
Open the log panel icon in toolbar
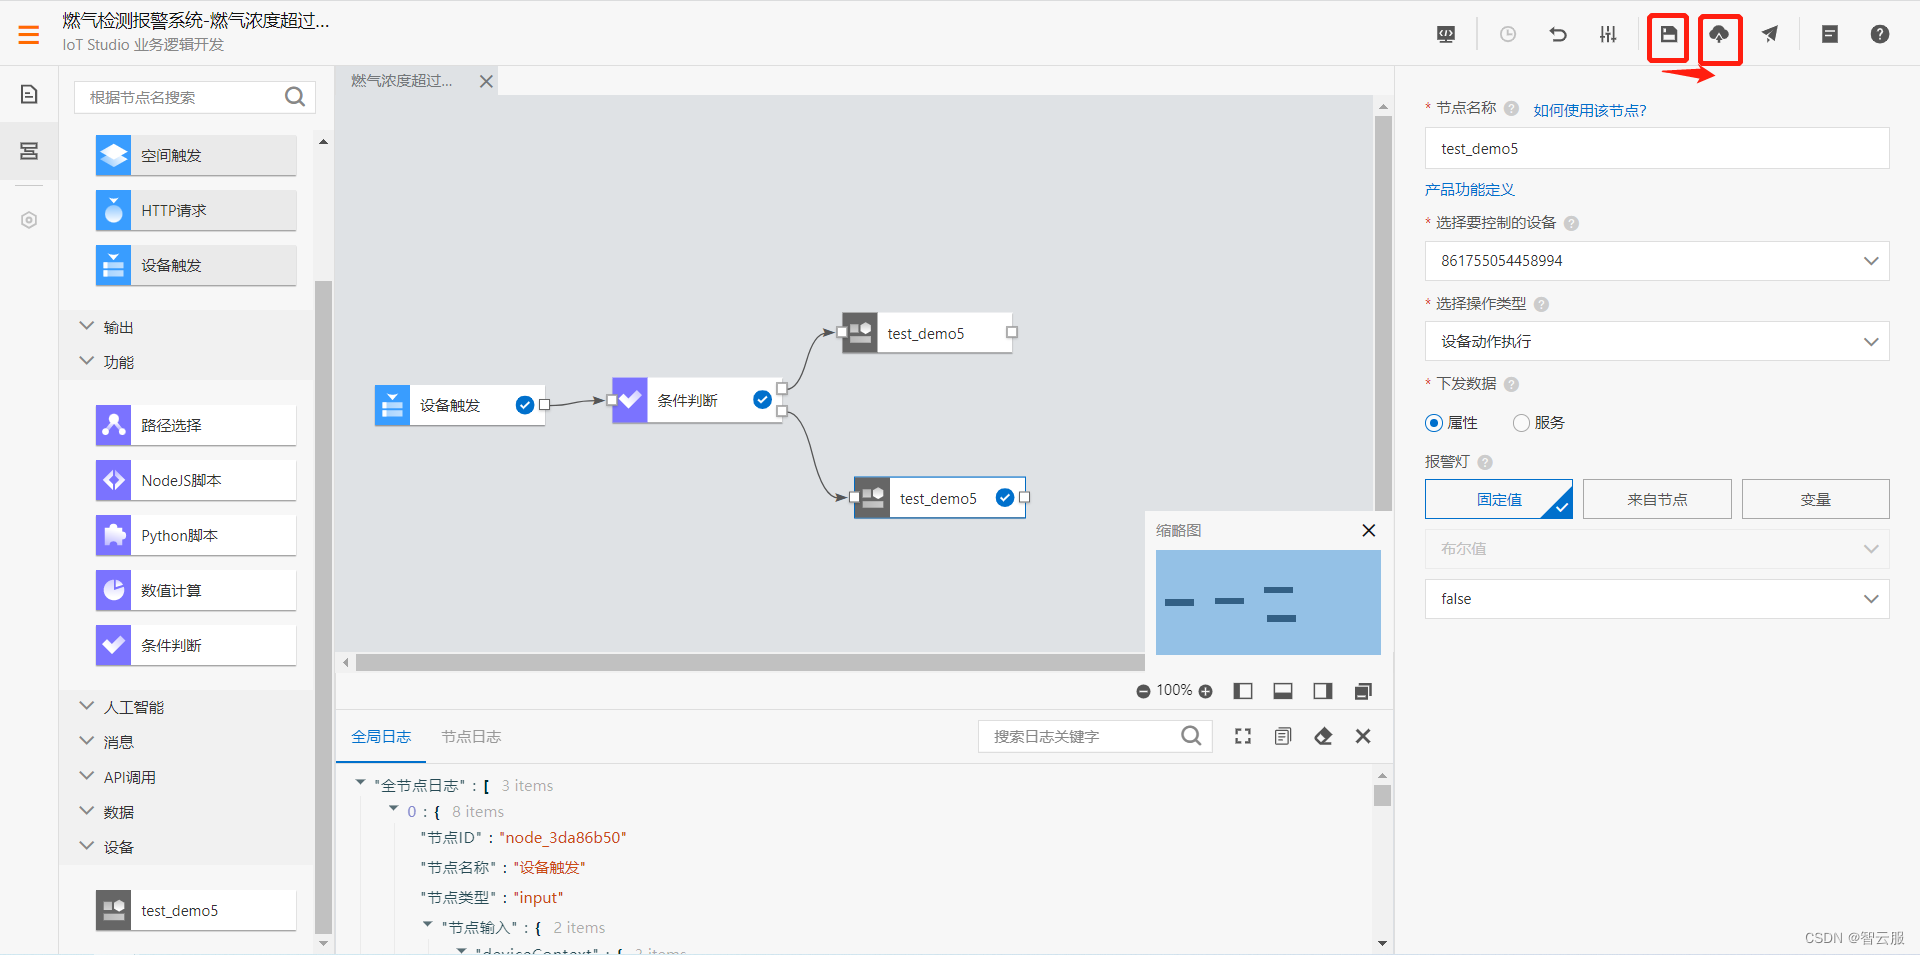(x=1830, y=35)
